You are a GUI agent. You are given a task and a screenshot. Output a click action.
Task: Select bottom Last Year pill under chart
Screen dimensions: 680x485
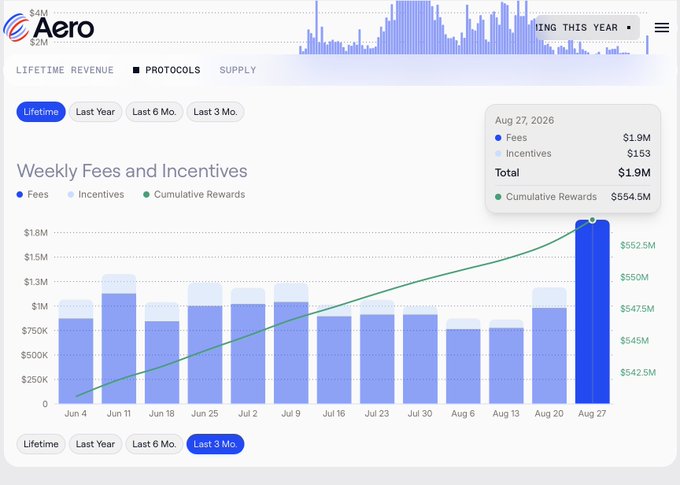95,444
